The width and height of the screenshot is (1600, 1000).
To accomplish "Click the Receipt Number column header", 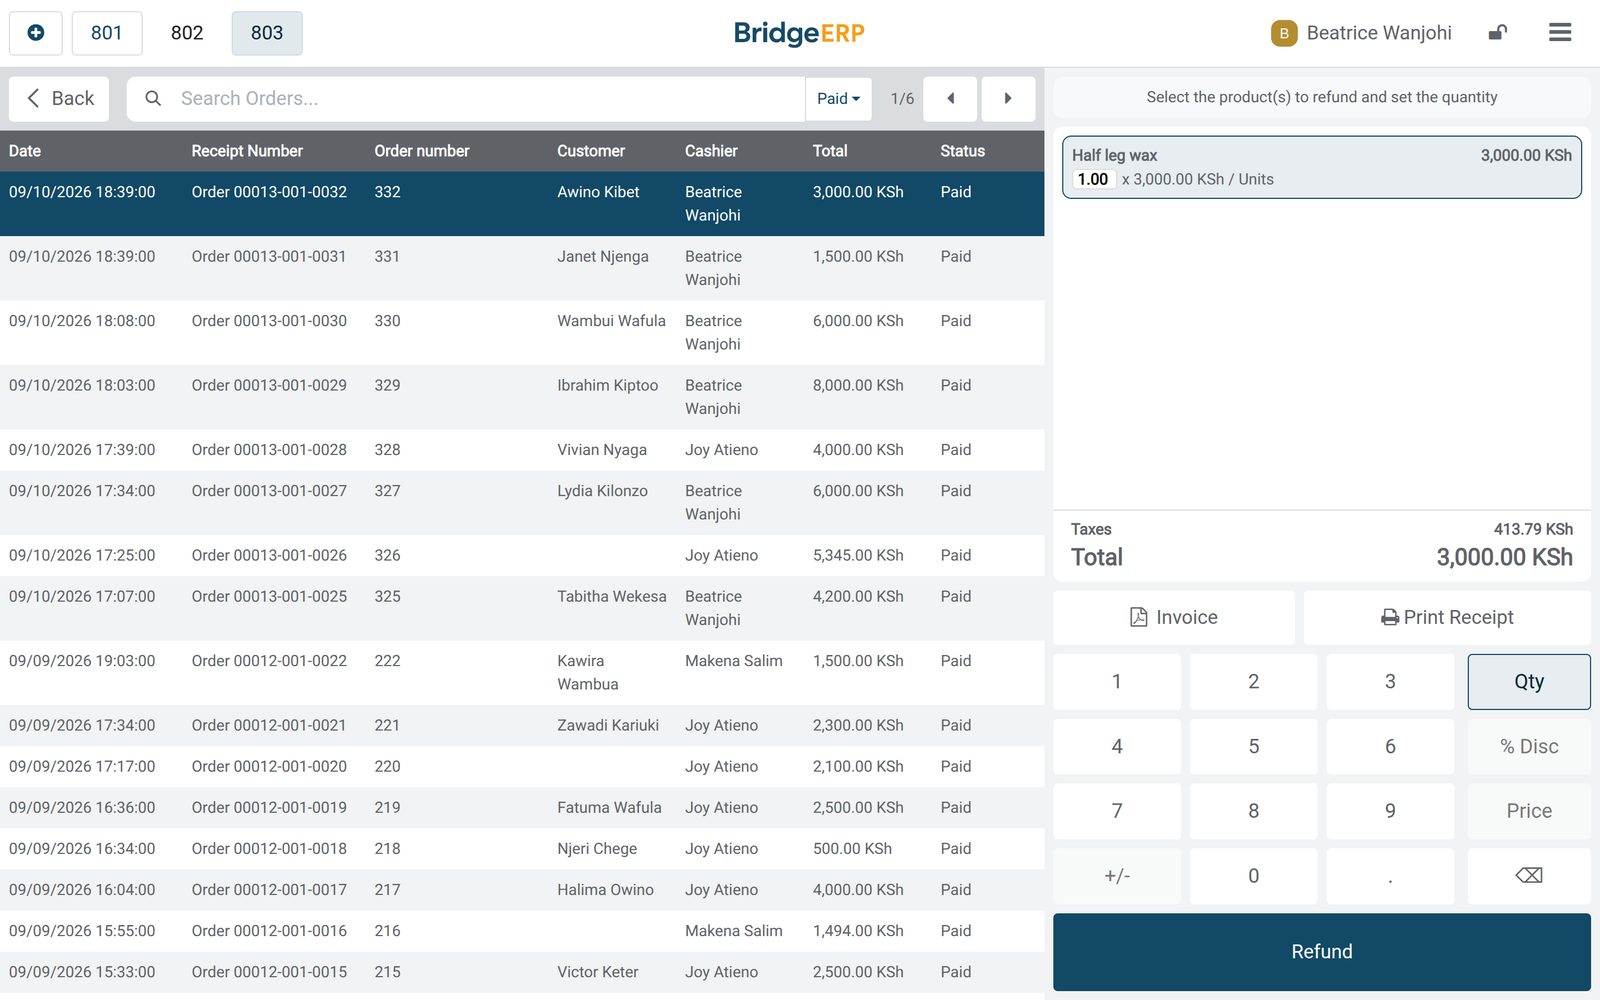I will click(247, 151).
